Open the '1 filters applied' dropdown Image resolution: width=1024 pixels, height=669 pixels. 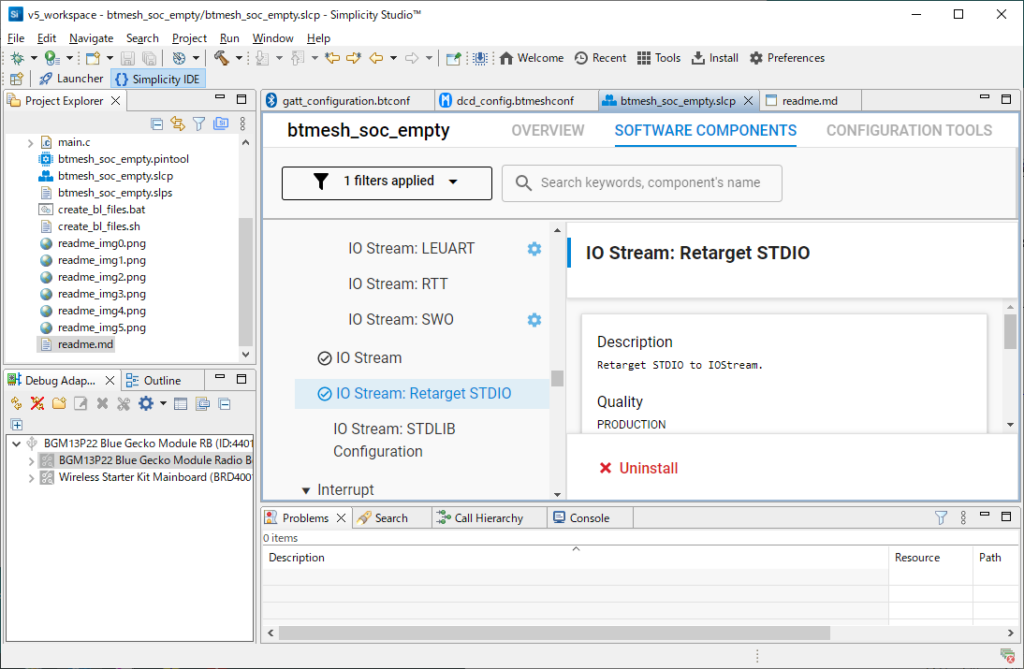pos(387,182)
